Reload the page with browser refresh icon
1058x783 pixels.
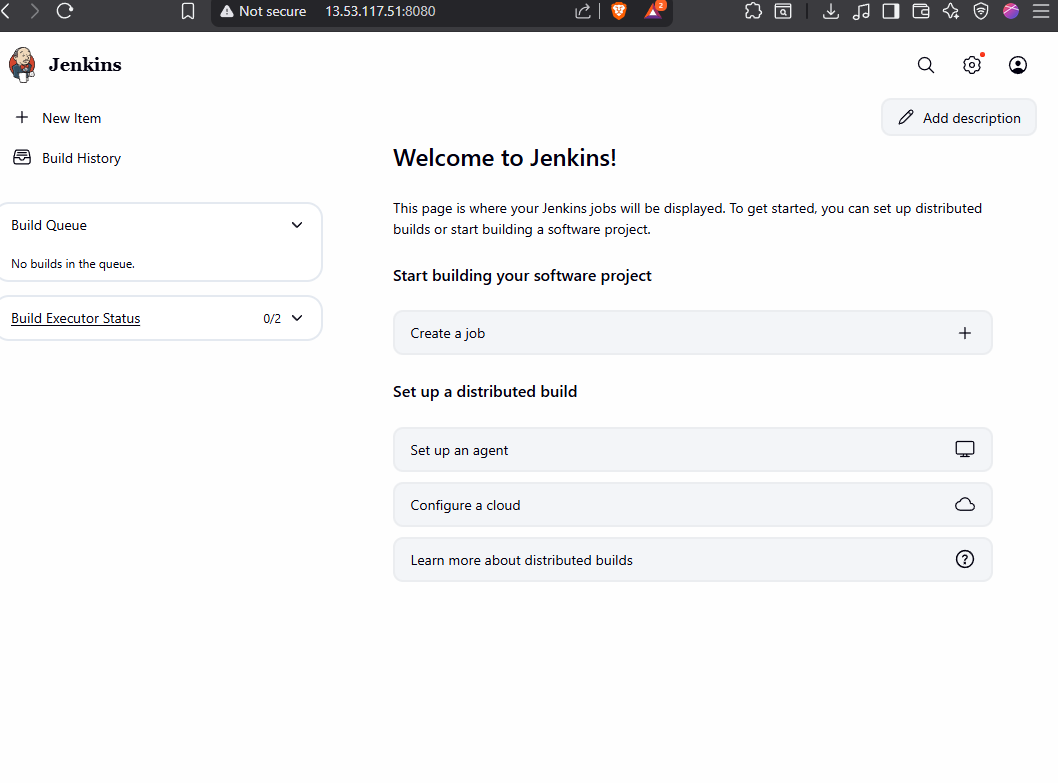(65, 11)
